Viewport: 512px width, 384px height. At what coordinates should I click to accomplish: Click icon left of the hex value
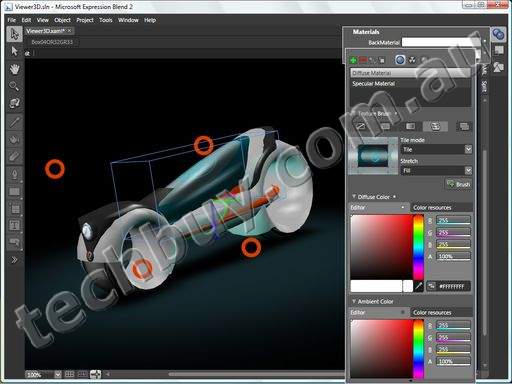[432, 286]
